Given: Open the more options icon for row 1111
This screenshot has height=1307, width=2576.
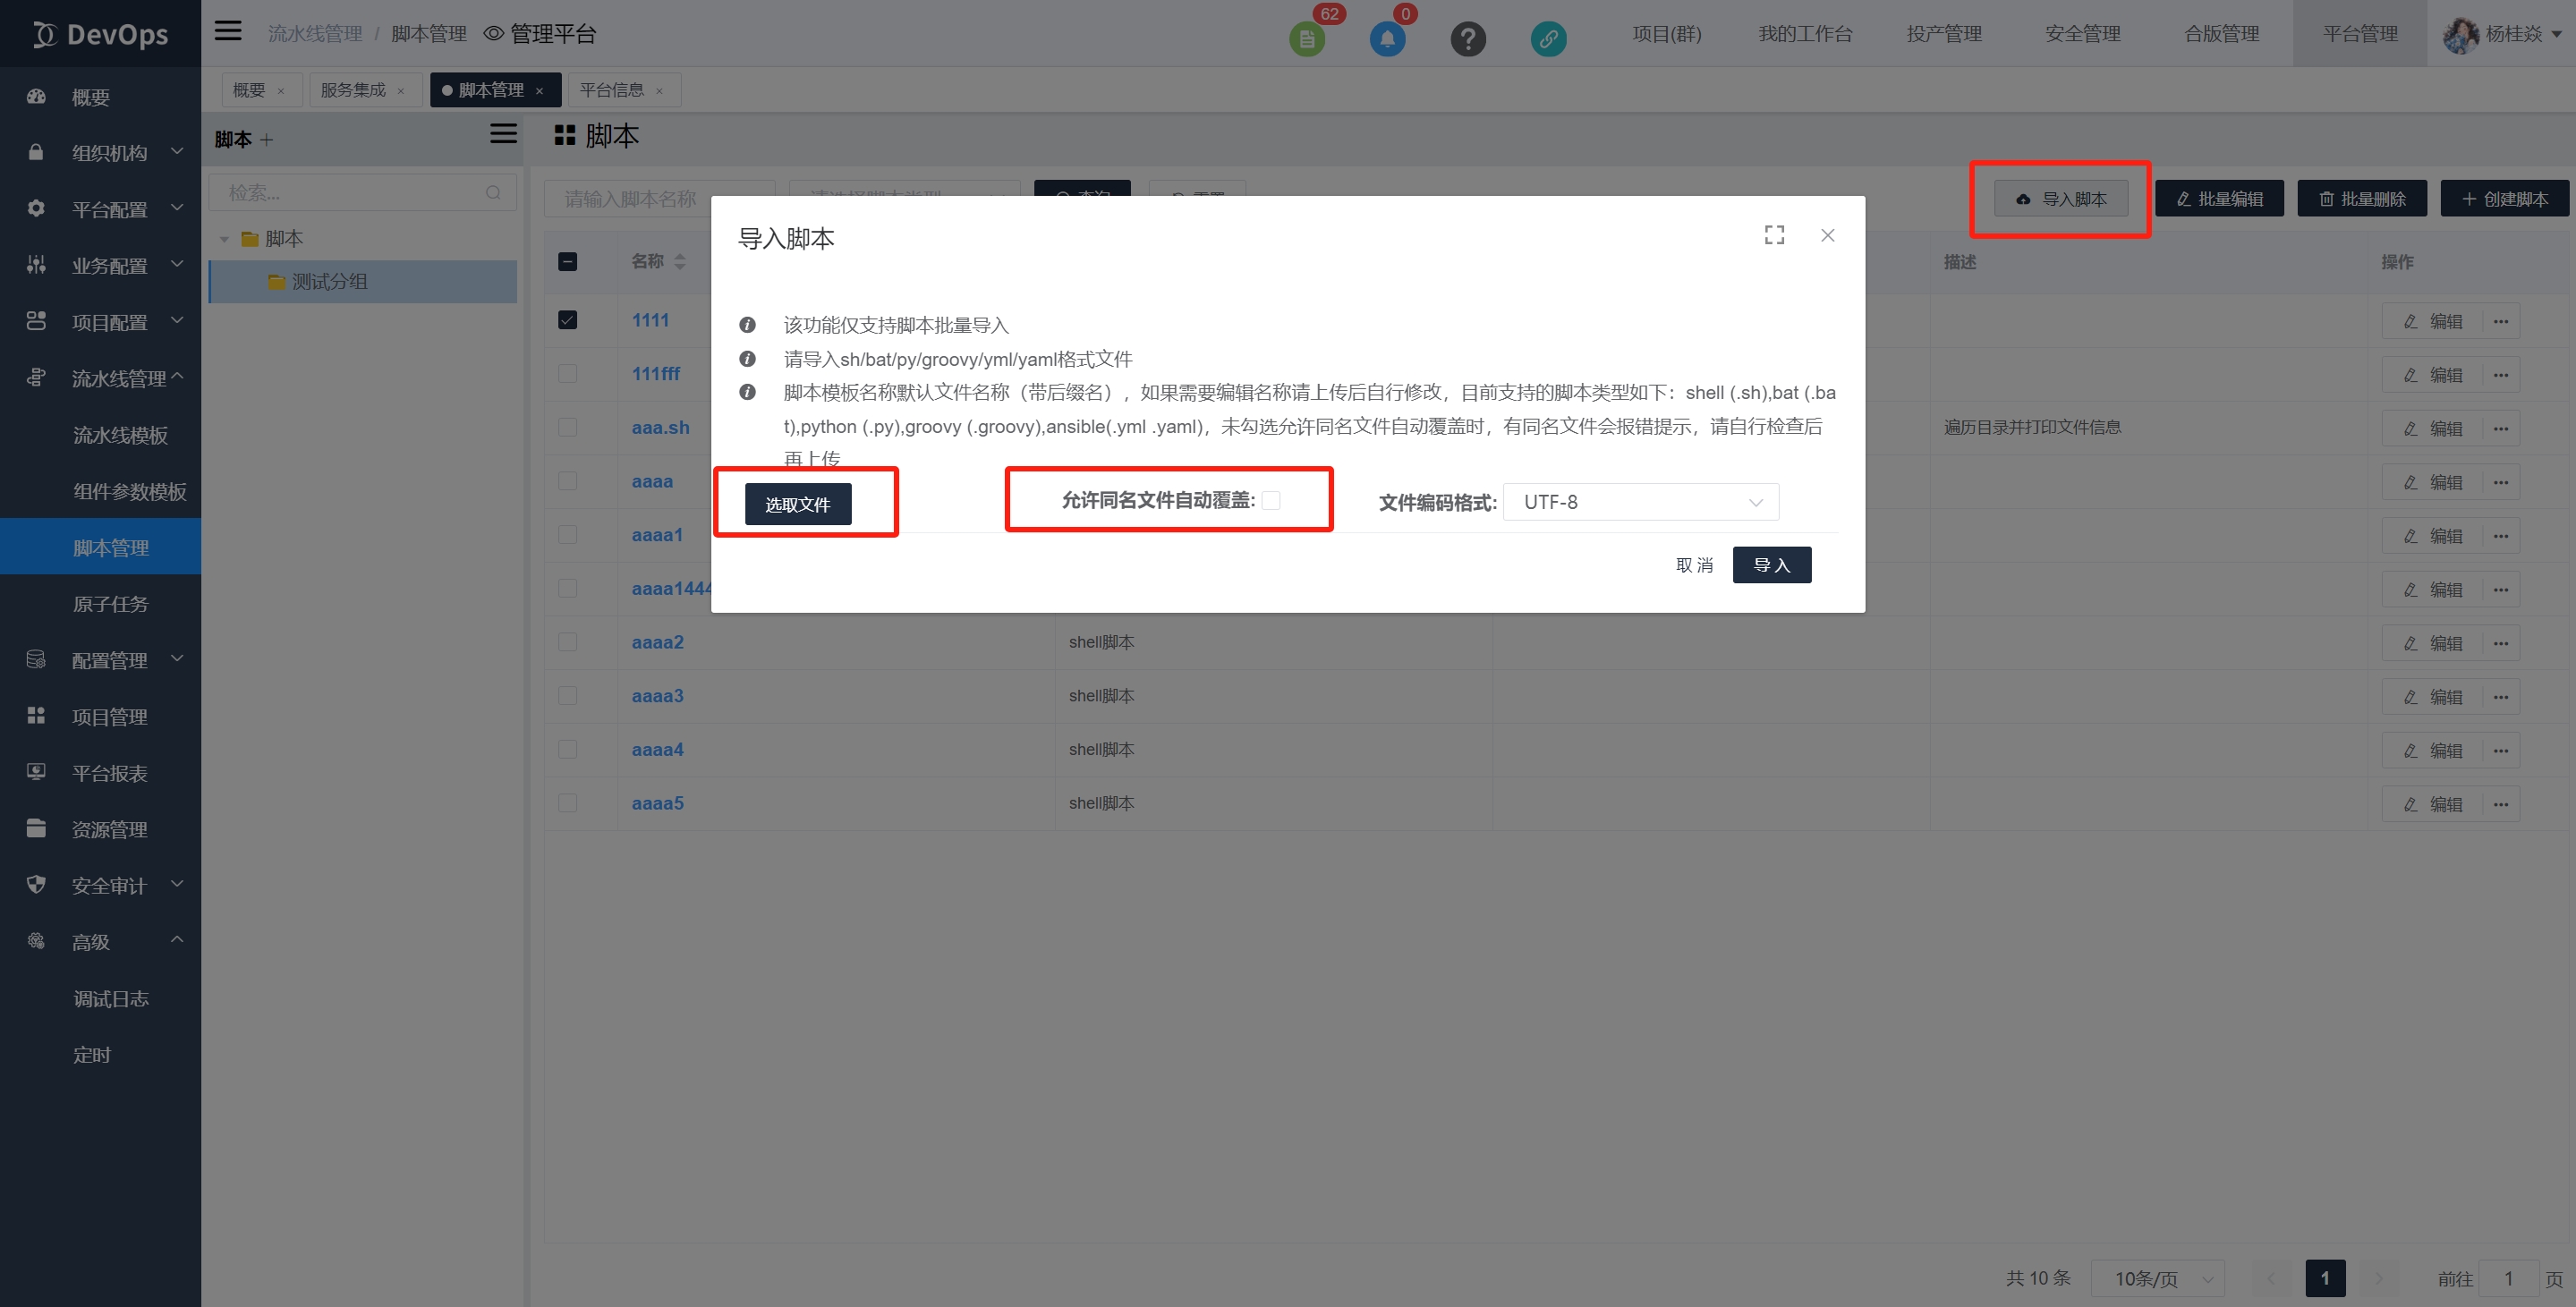Looking at the screenshot, I should [2500, 322].
